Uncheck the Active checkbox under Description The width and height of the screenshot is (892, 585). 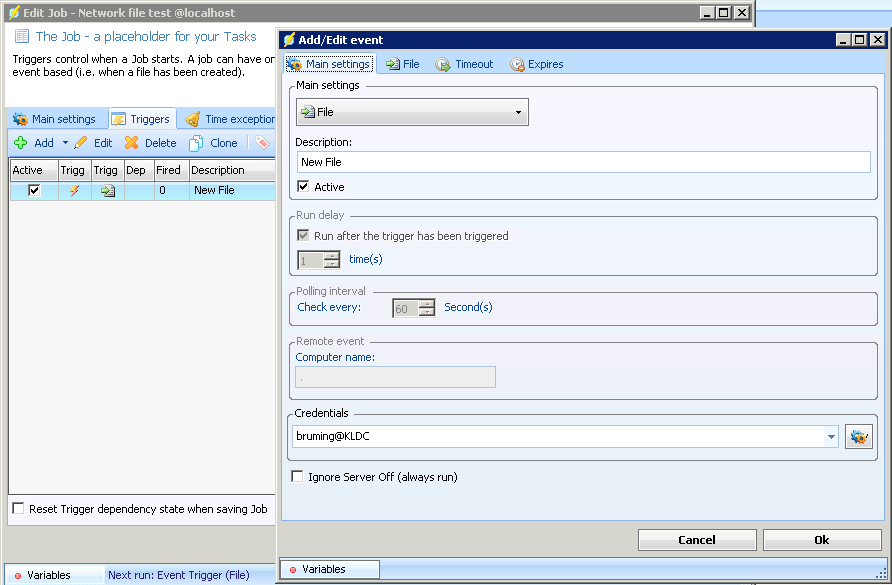click(x=304, y=187)
